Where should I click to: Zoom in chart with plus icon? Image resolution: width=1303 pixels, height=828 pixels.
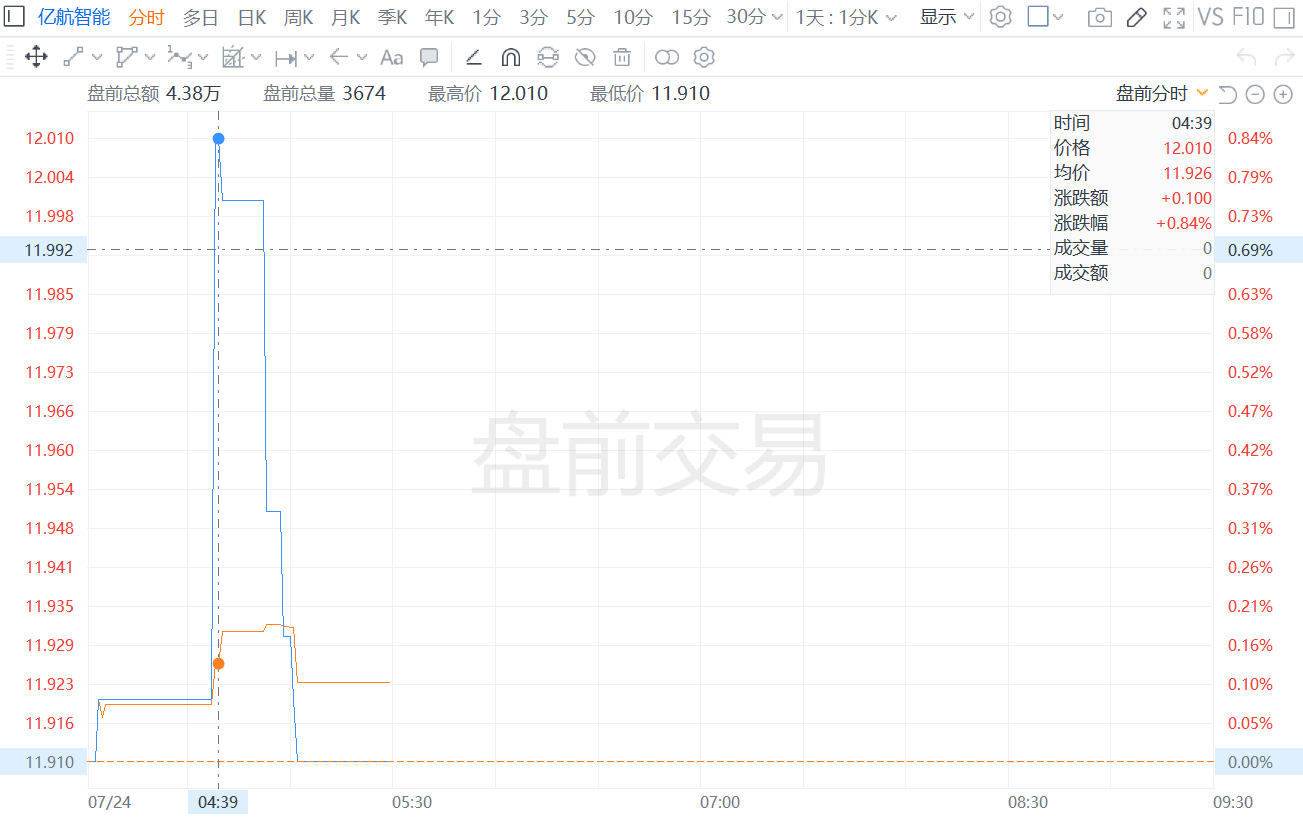tap(1283, 94)
